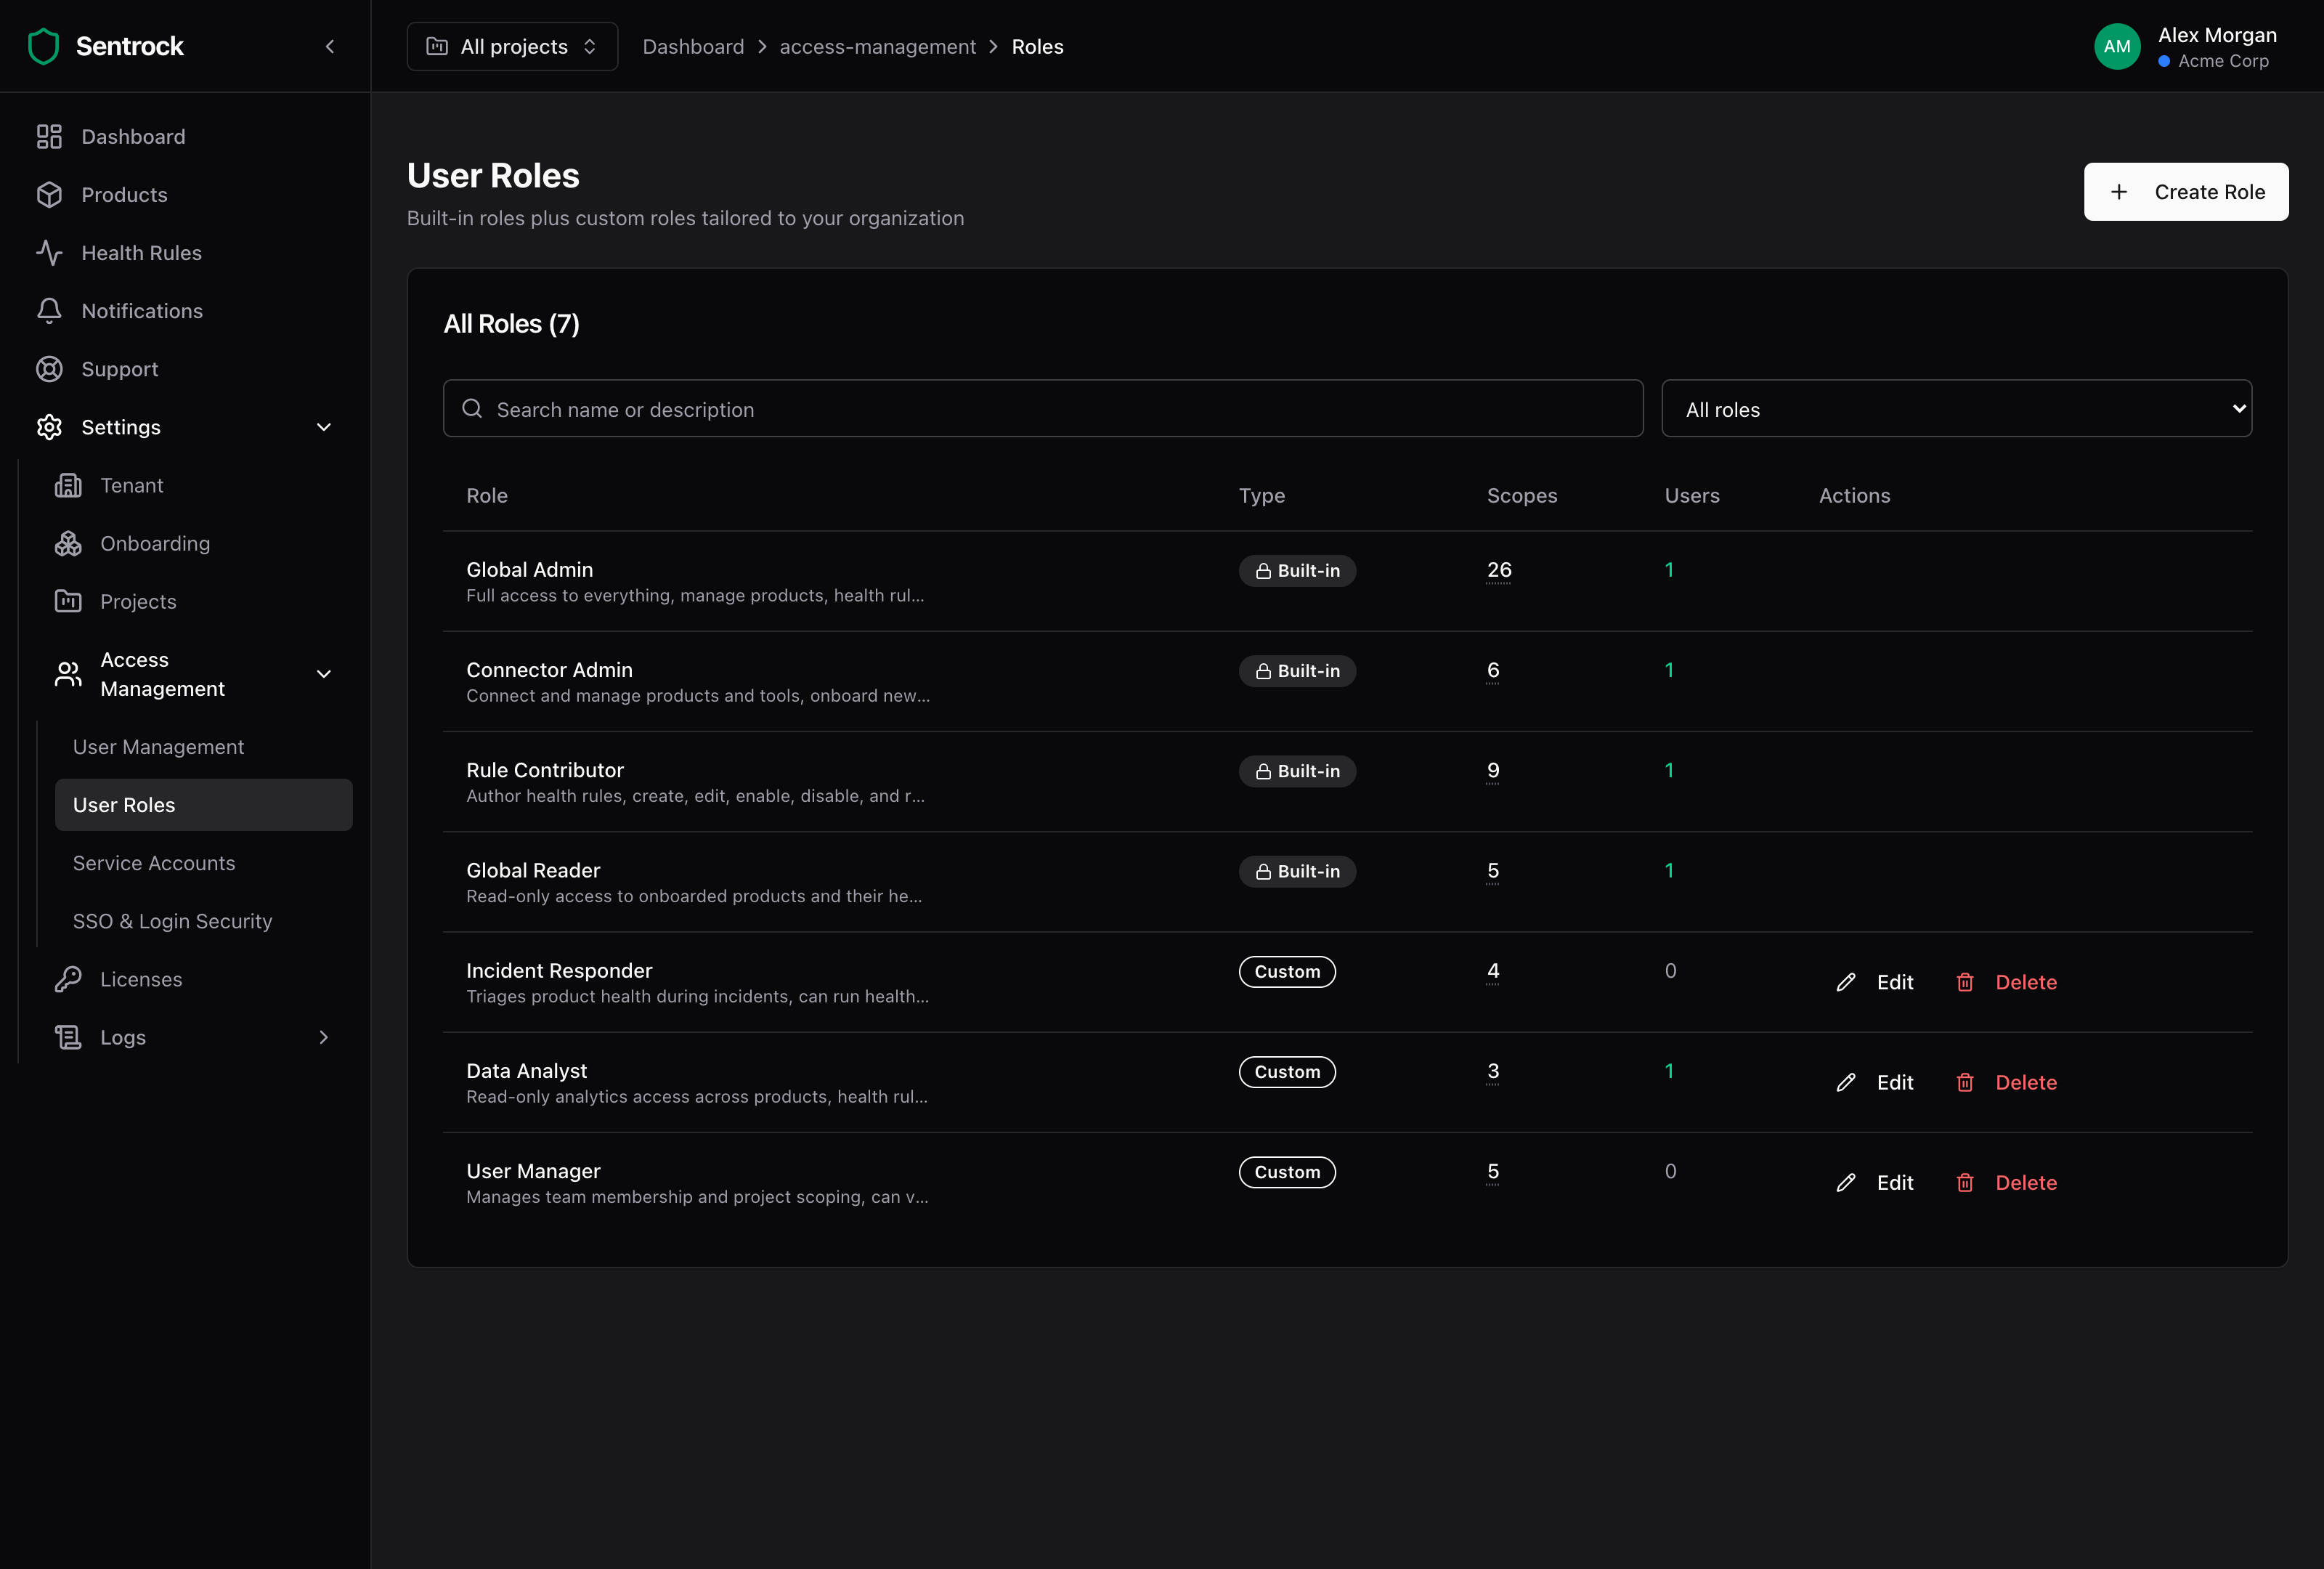
Task: Click the folder icon in All projects
Action: tap(437, 46)
